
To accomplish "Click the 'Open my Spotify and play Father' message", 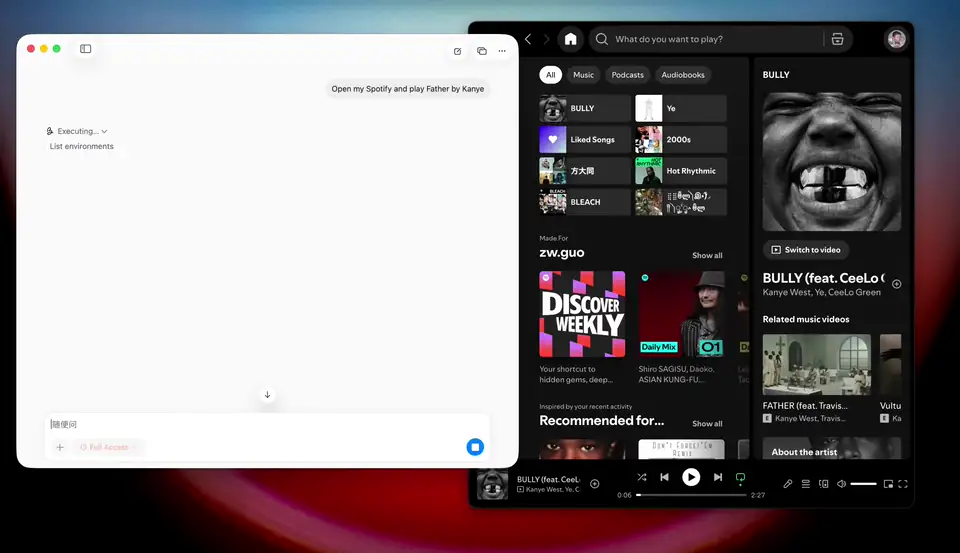I will click(x=408, y=89).
